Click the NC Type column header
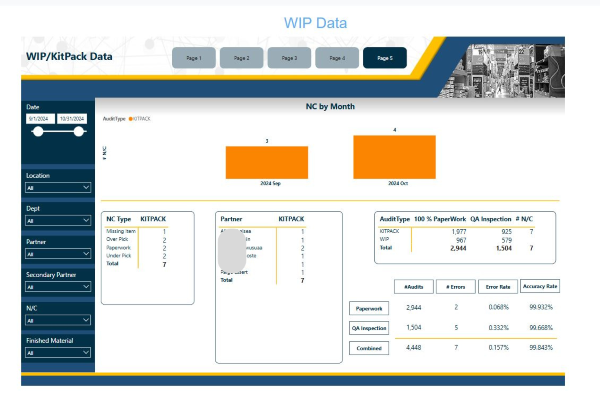 [x=119, y=219]
